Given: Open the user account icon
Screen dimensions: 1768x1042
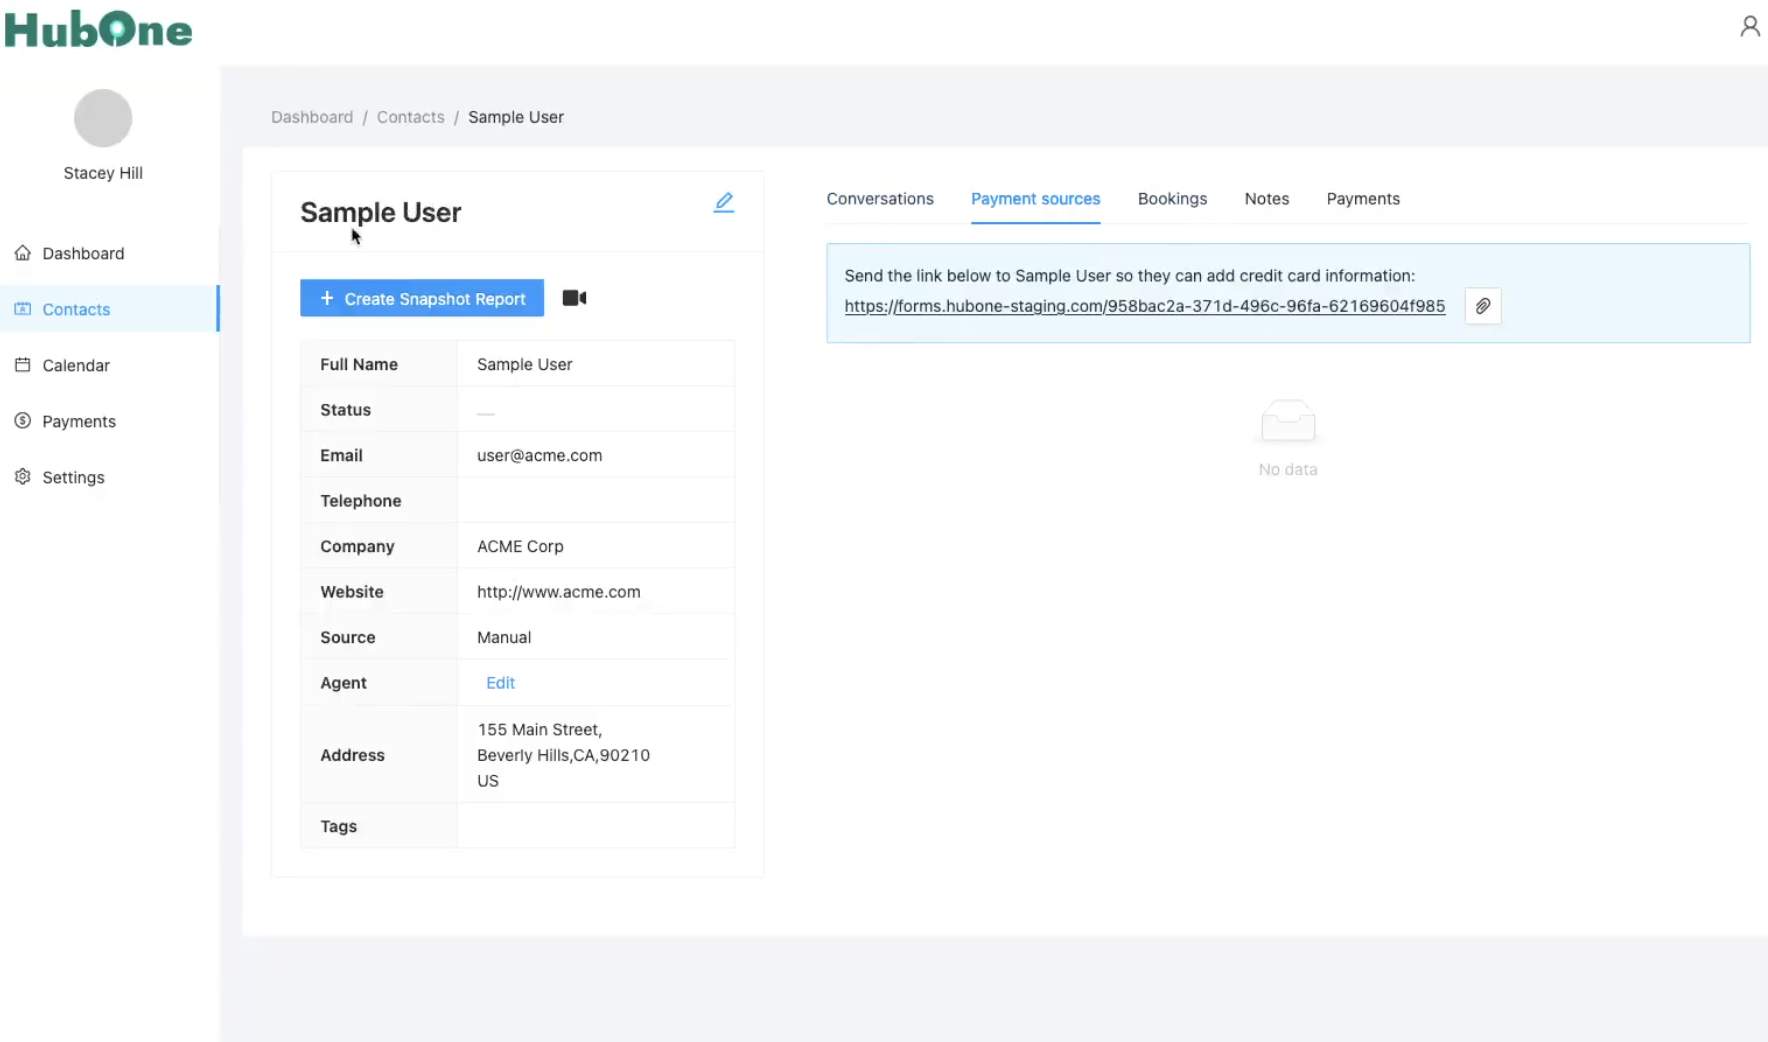Looking at the screenshot, I should [x=1749, y=27].
